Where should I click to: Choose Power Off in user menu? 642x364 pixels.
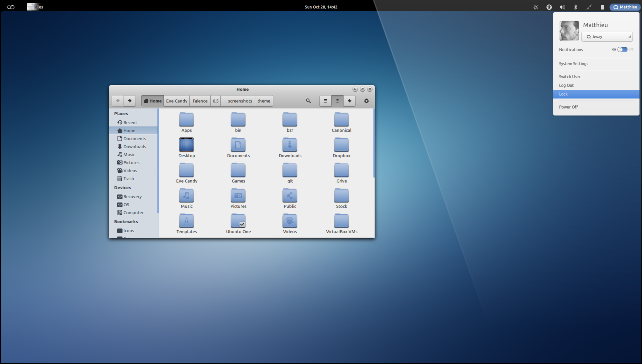(x=596, y=107)
